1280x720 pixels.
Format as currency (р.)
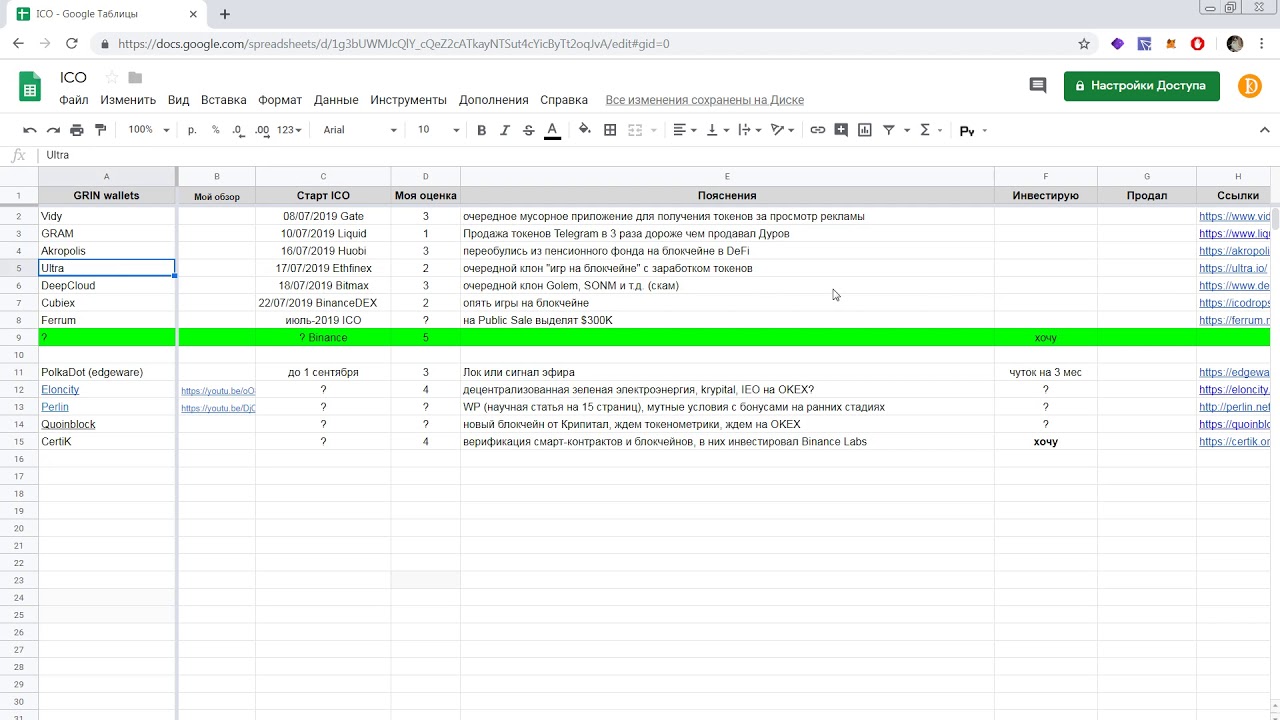[x=192, y=130]
